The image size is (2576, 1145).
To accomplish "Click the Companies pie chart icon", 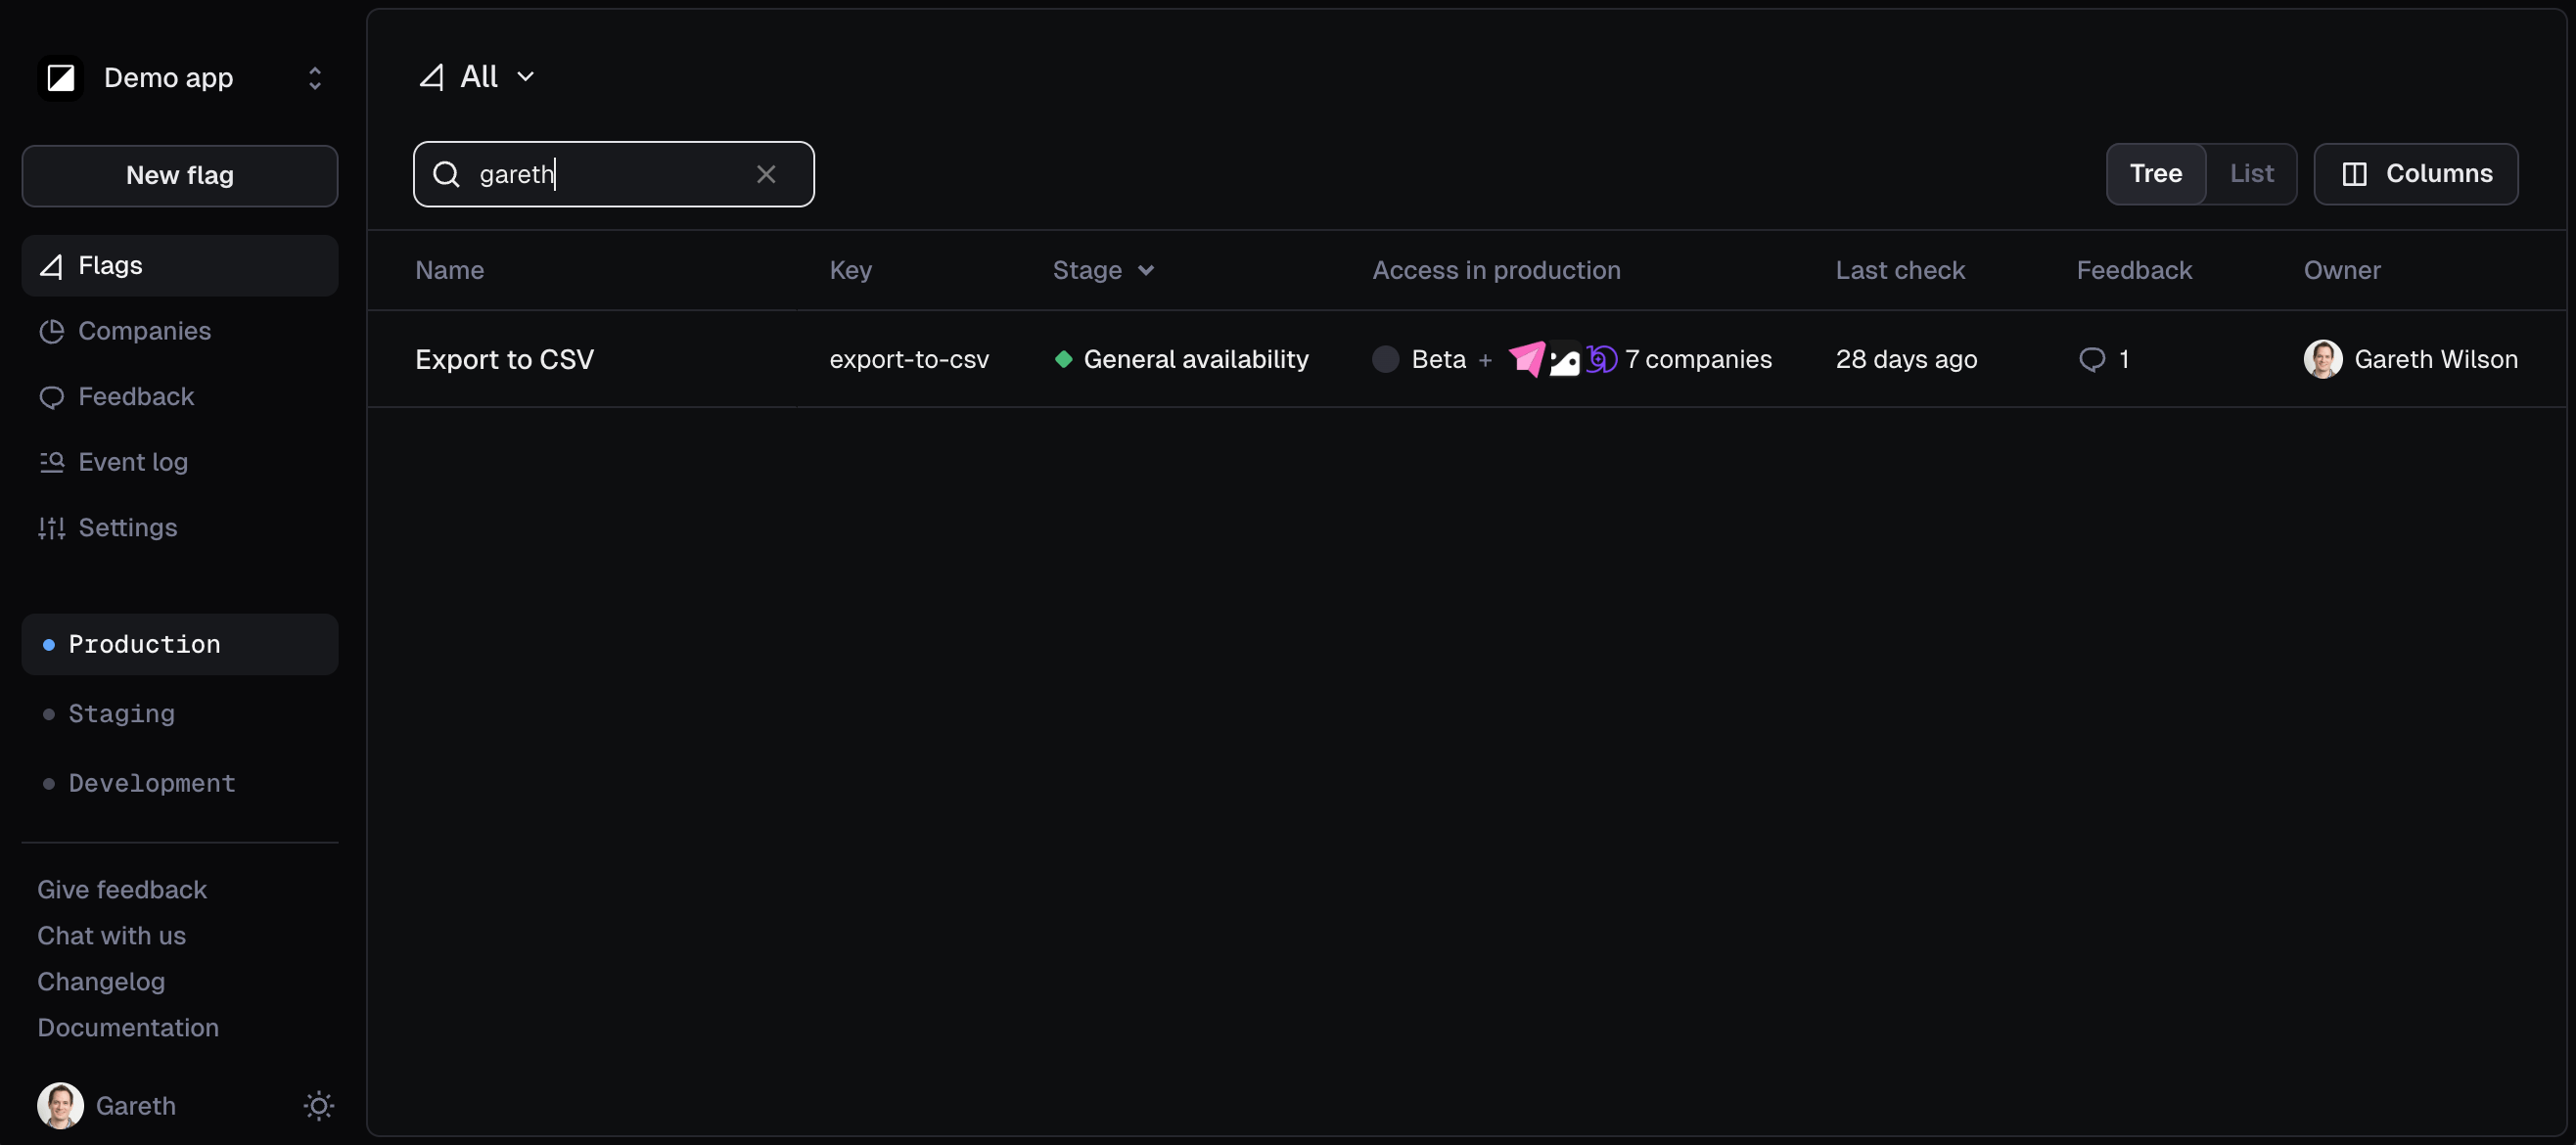I will tap(51, 331).
